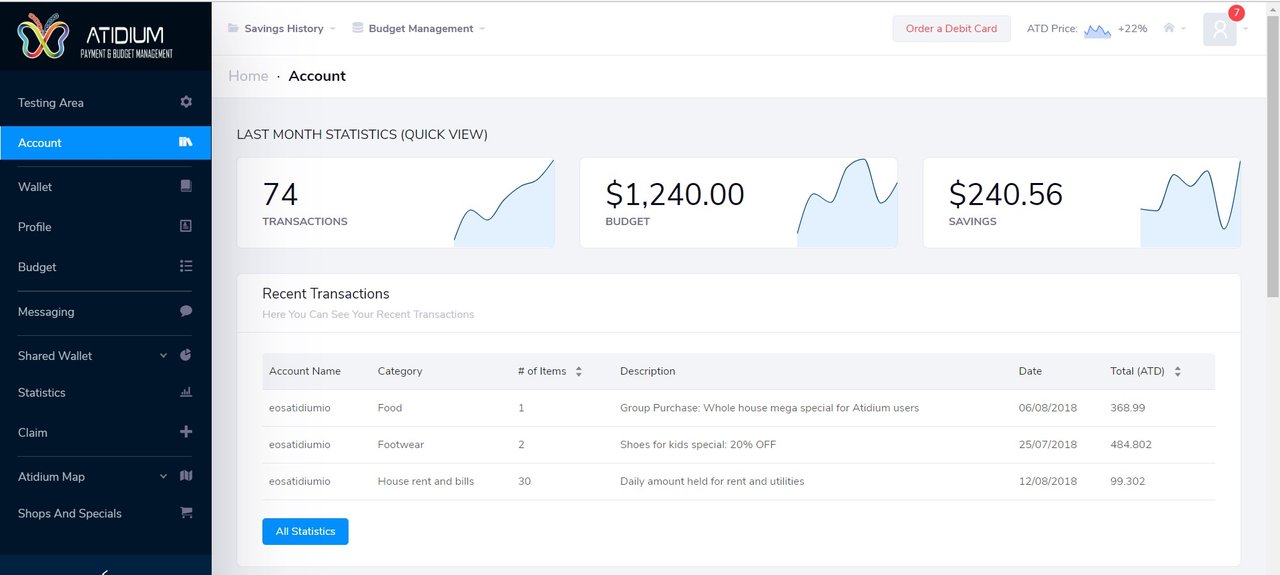Open Messaging using the chat bubble icon
1280x575 pixels.
tap(186, 311)
